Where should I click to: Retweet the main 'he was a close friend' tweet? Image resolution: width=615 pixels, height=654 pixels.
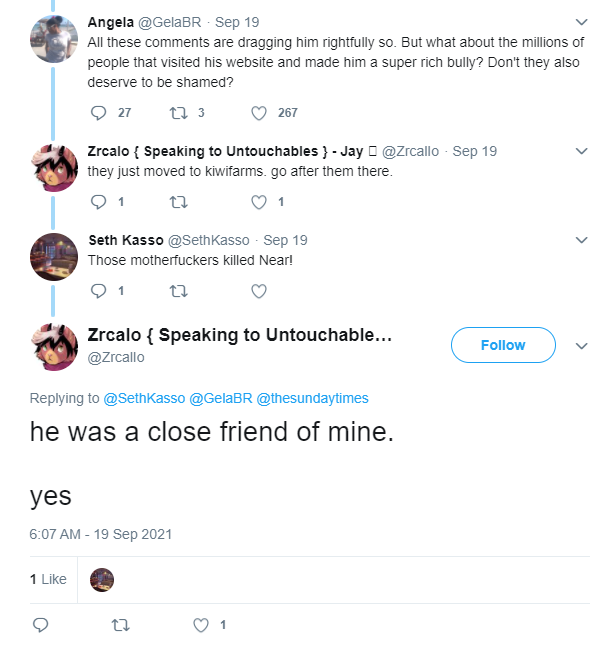121,625
